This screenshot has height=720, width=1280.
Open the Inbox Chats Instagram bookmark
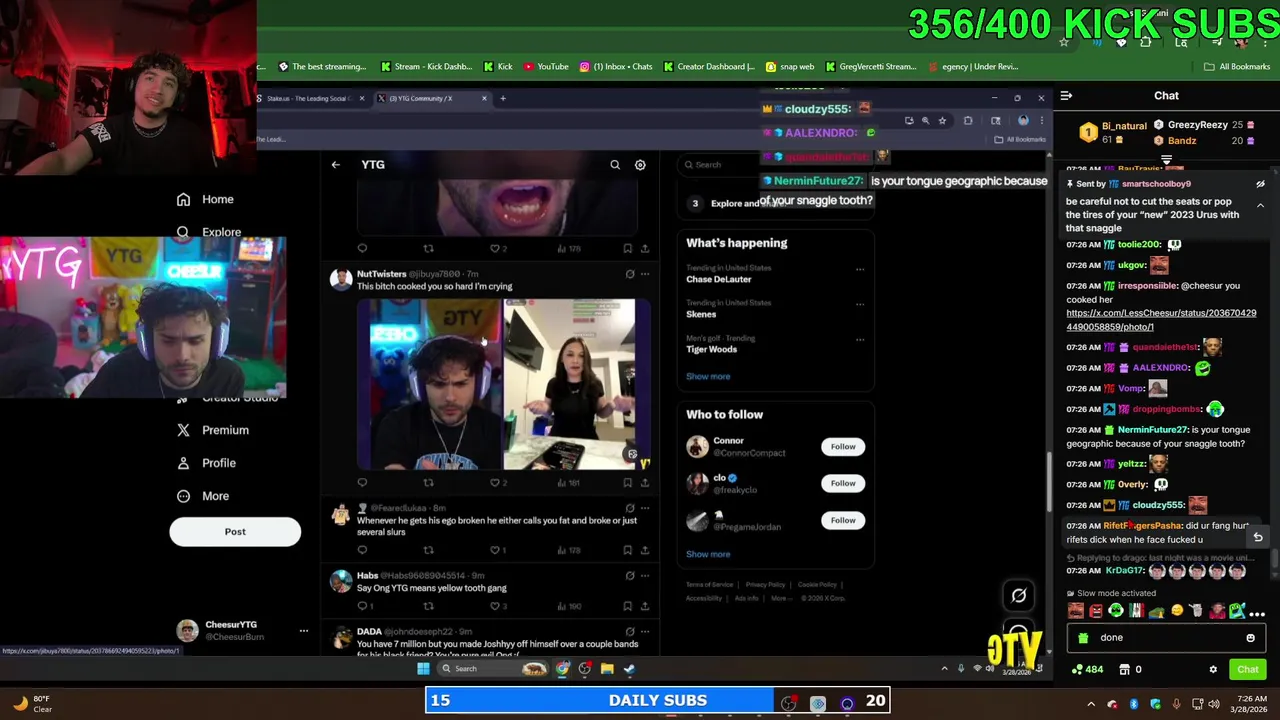click(616, 67)
